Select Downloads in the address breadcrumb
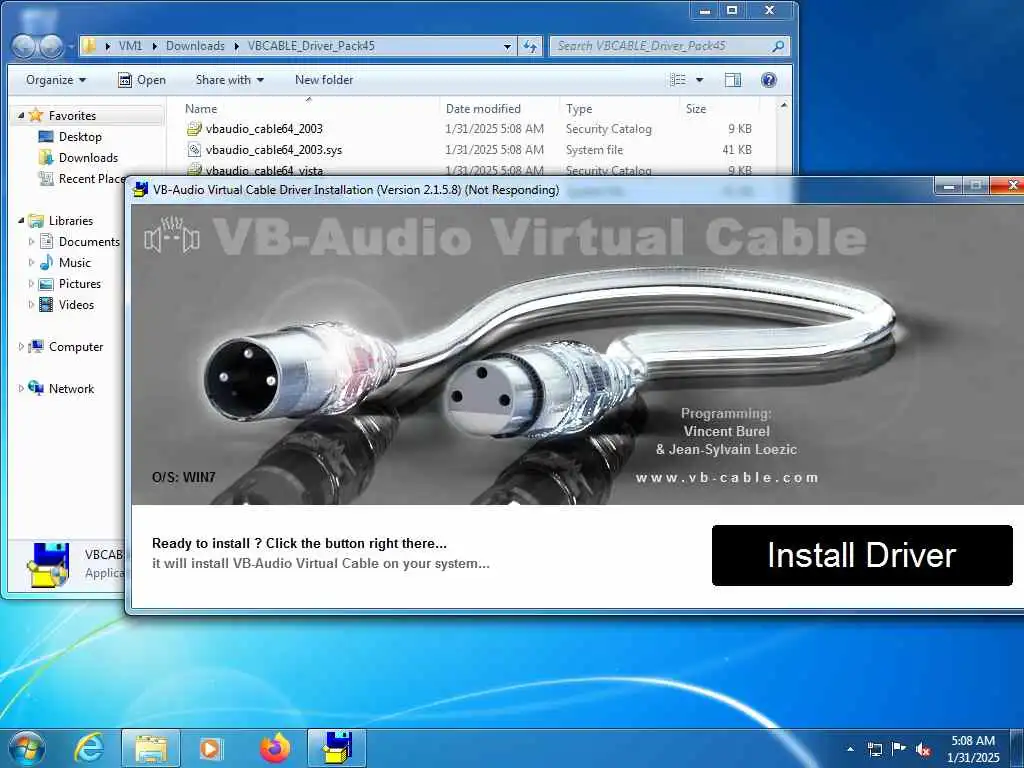 point(195,46)
